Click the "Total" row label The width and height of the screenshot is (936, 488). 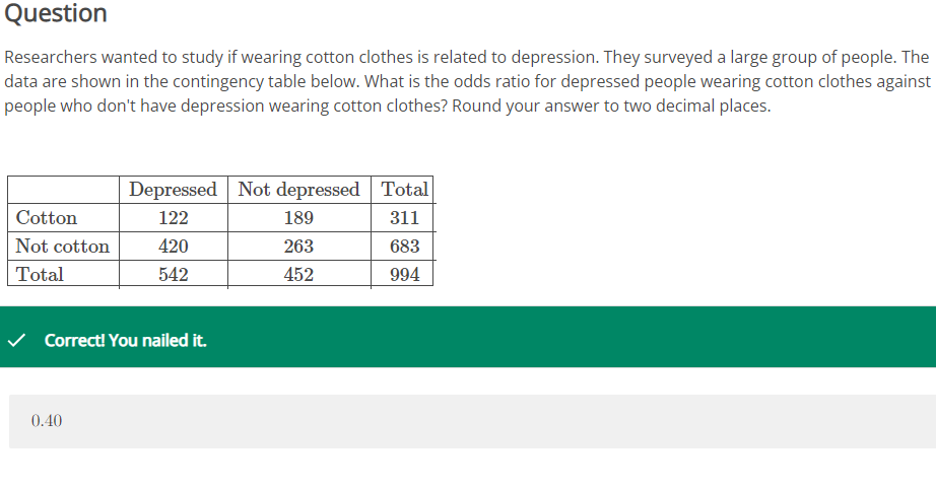40,274
